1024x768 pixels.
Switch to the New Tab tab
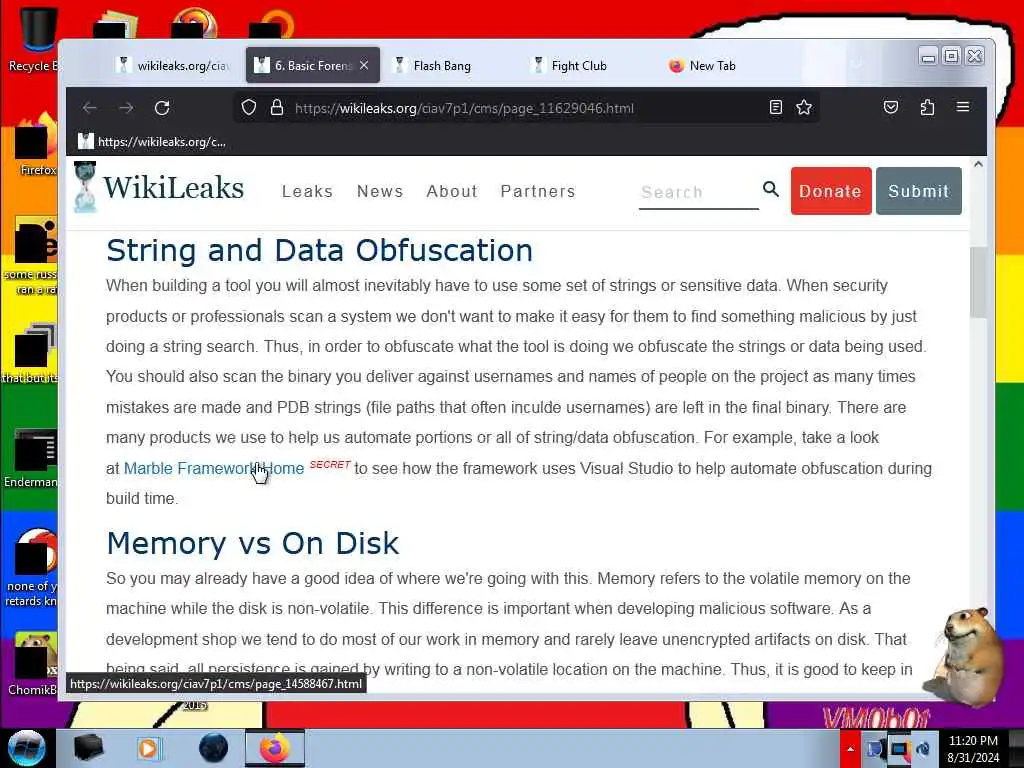(712, 65)
